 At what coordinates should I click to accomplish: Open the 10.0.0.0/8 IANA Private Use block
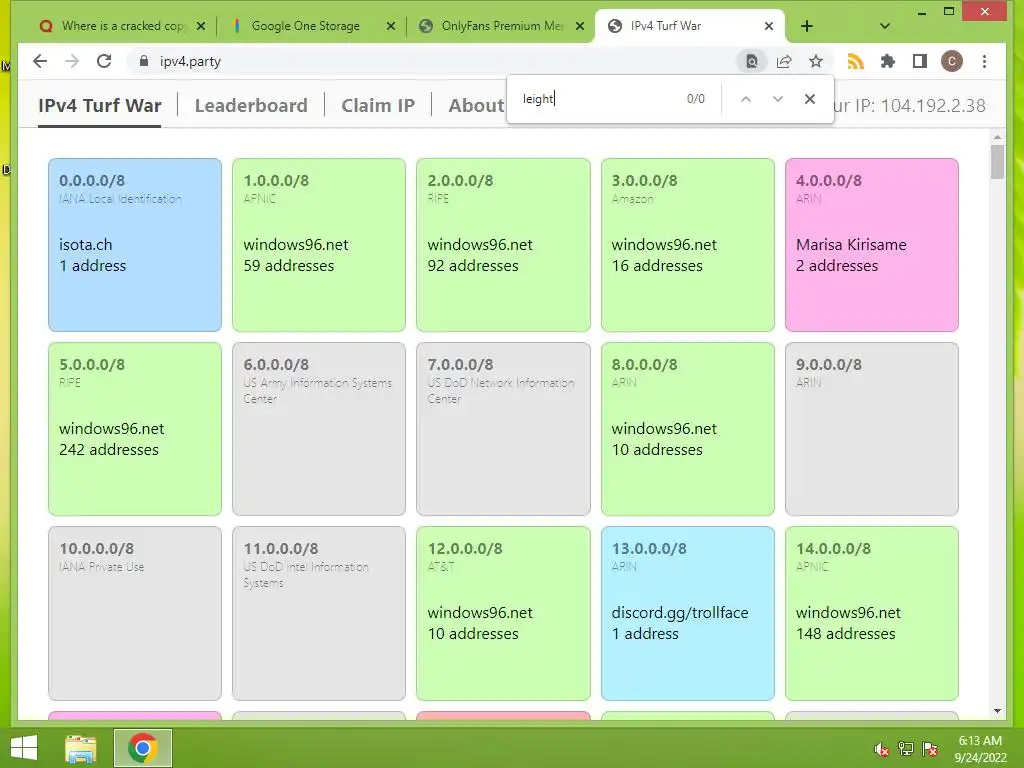point(135,613)
